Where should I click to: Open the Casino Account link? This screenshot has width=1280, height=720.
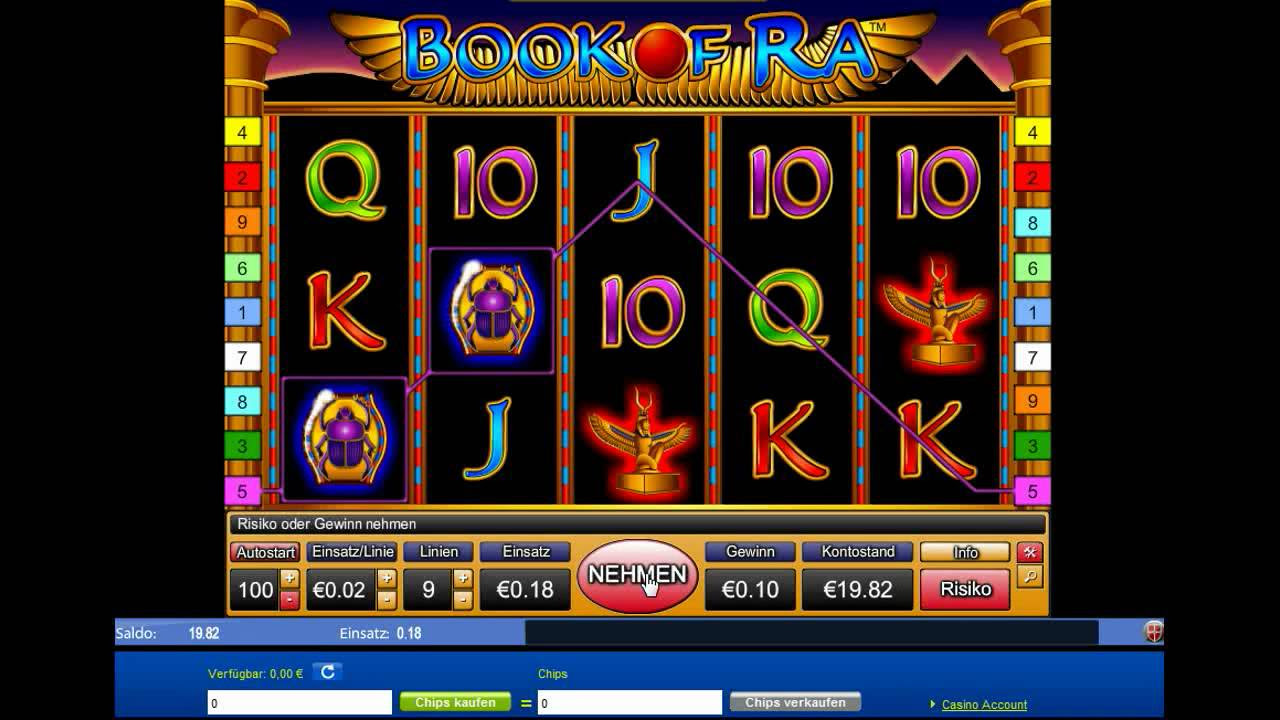click(984, 705)
